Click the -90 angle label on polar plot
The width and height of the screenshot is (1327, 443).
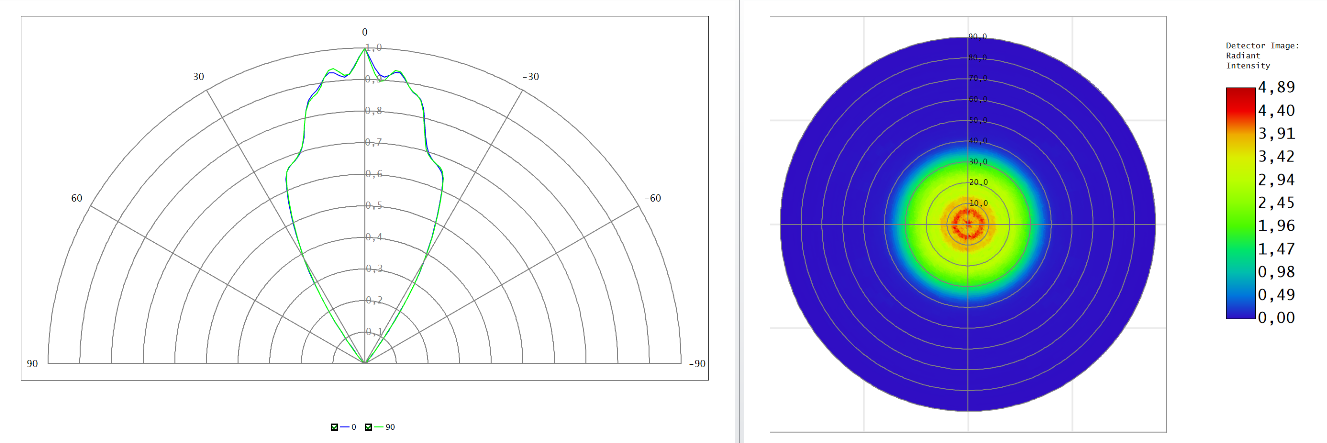point(698,363)
